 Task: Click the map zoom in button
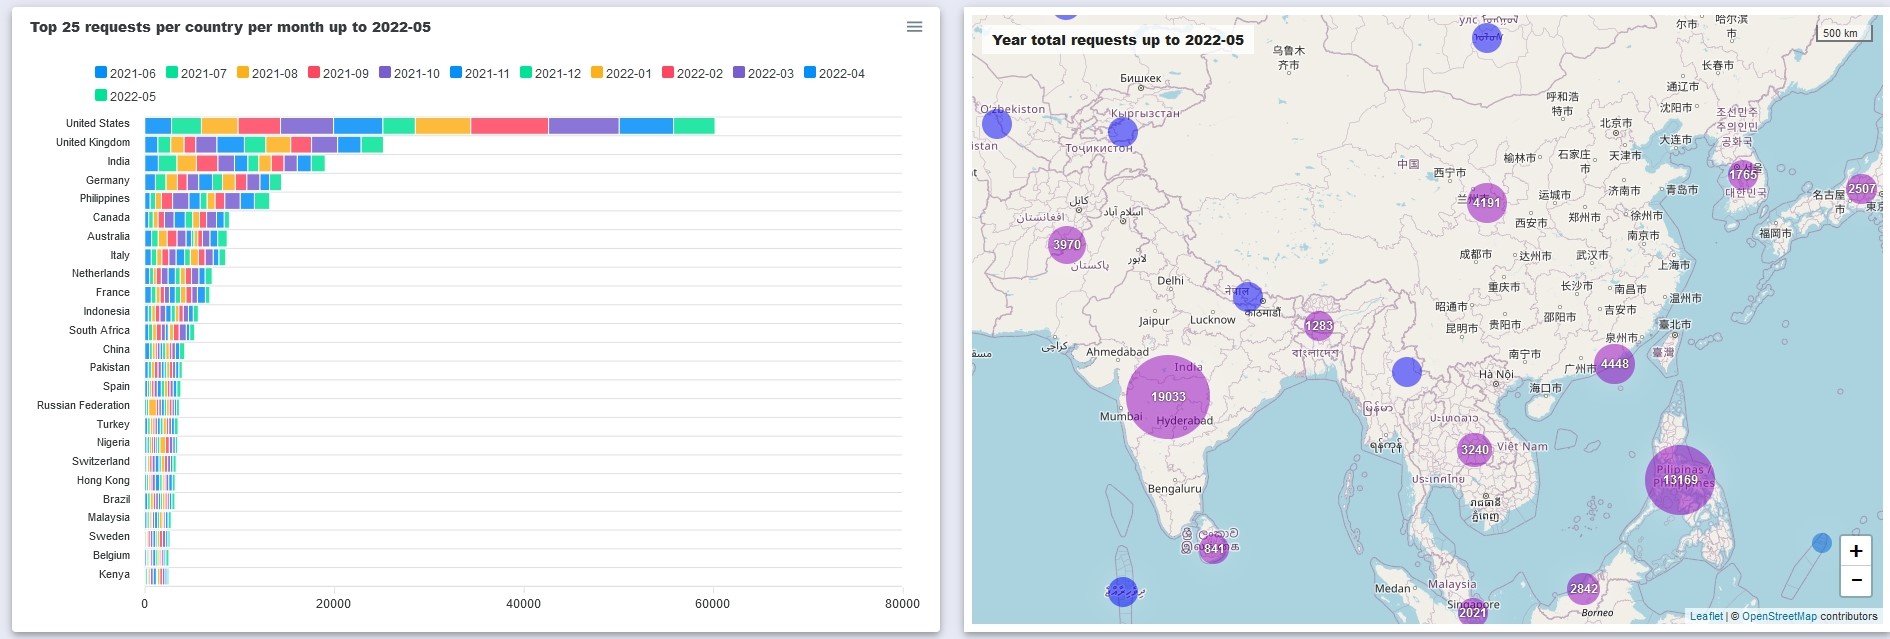(x=1855, y=551)
